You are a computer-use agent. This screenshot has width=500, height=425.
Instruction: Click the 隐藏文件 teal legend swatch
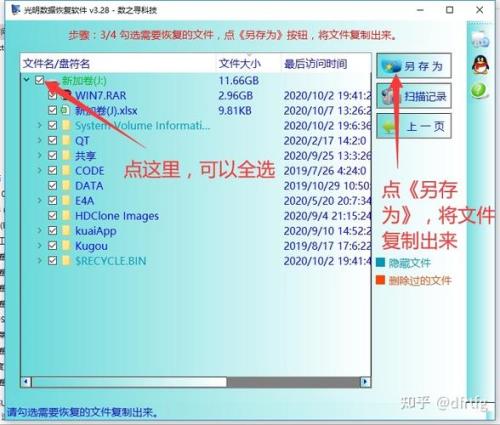[x=380, y=262]
